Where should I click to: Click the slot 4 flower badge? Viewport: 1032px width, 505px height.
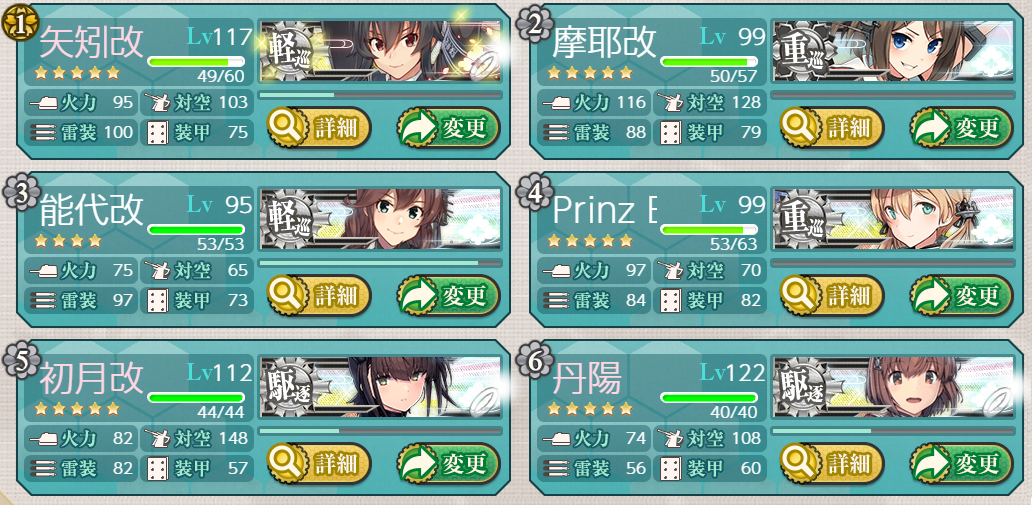click(x=531, y=193)
